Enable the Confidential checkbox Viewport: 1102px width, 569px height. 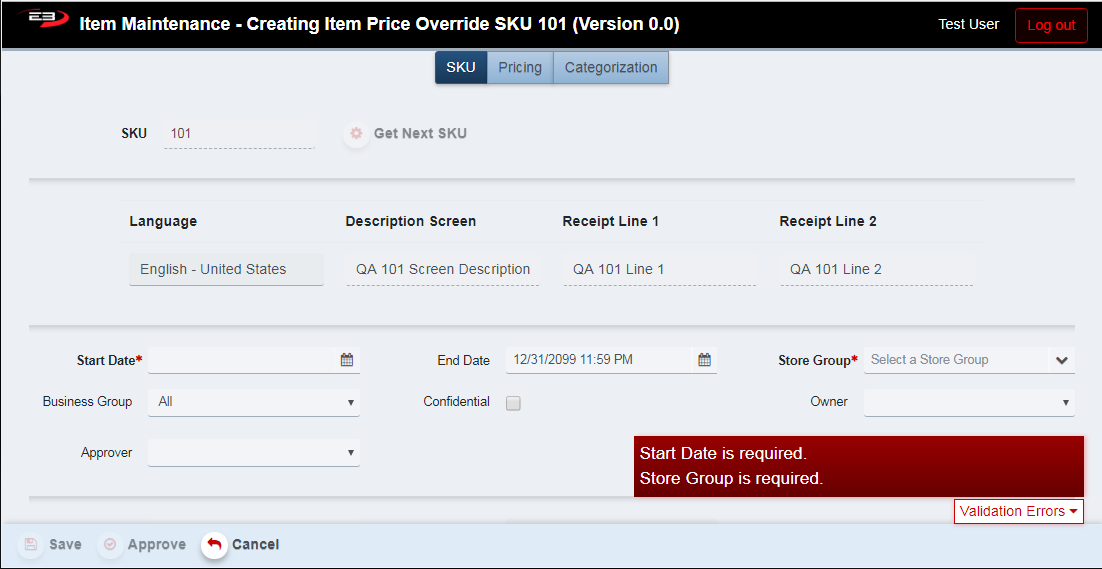point(513,403)
